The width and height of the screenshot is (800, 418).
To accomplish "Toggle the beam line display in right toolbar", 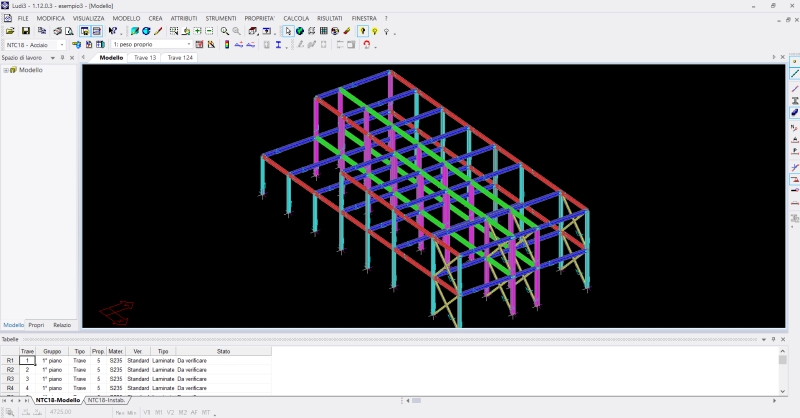I will point(795,74).
